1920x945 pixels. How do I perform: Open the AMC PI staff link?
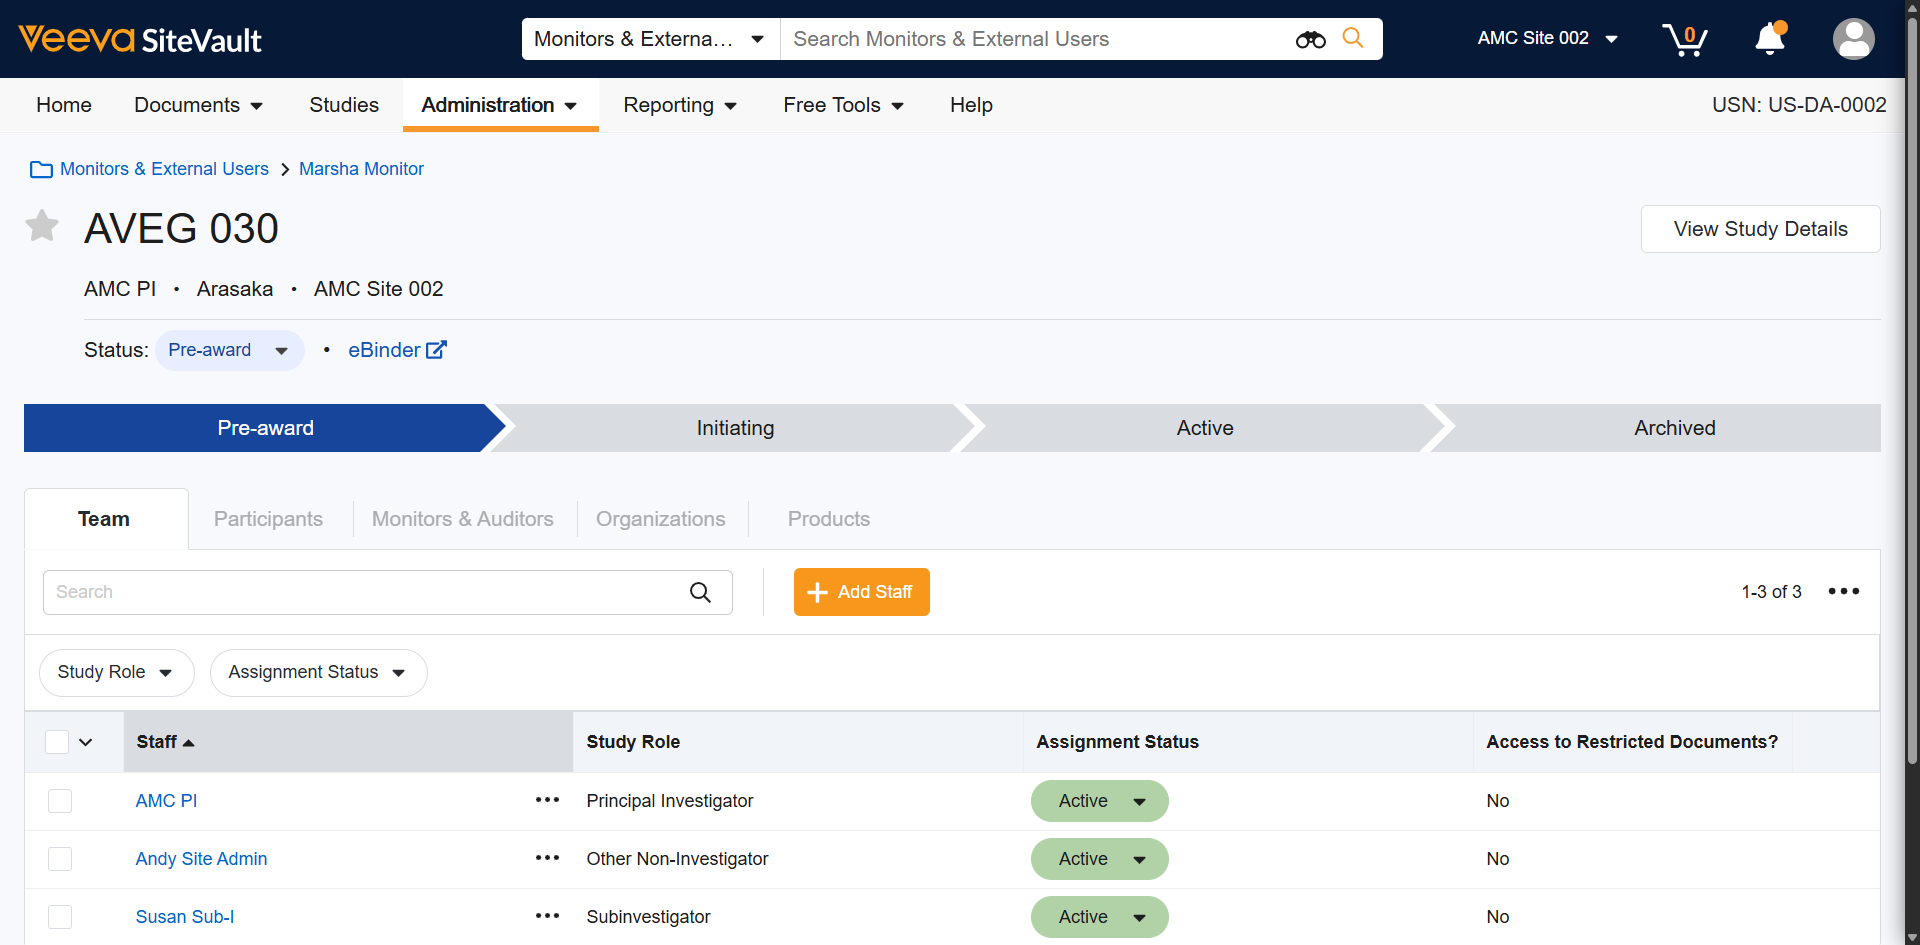pyautogui.click(x=166, y=801)
